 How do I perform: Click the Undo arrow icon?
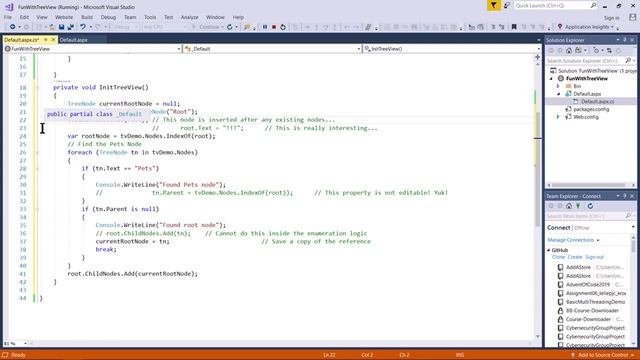click(83, 27)
